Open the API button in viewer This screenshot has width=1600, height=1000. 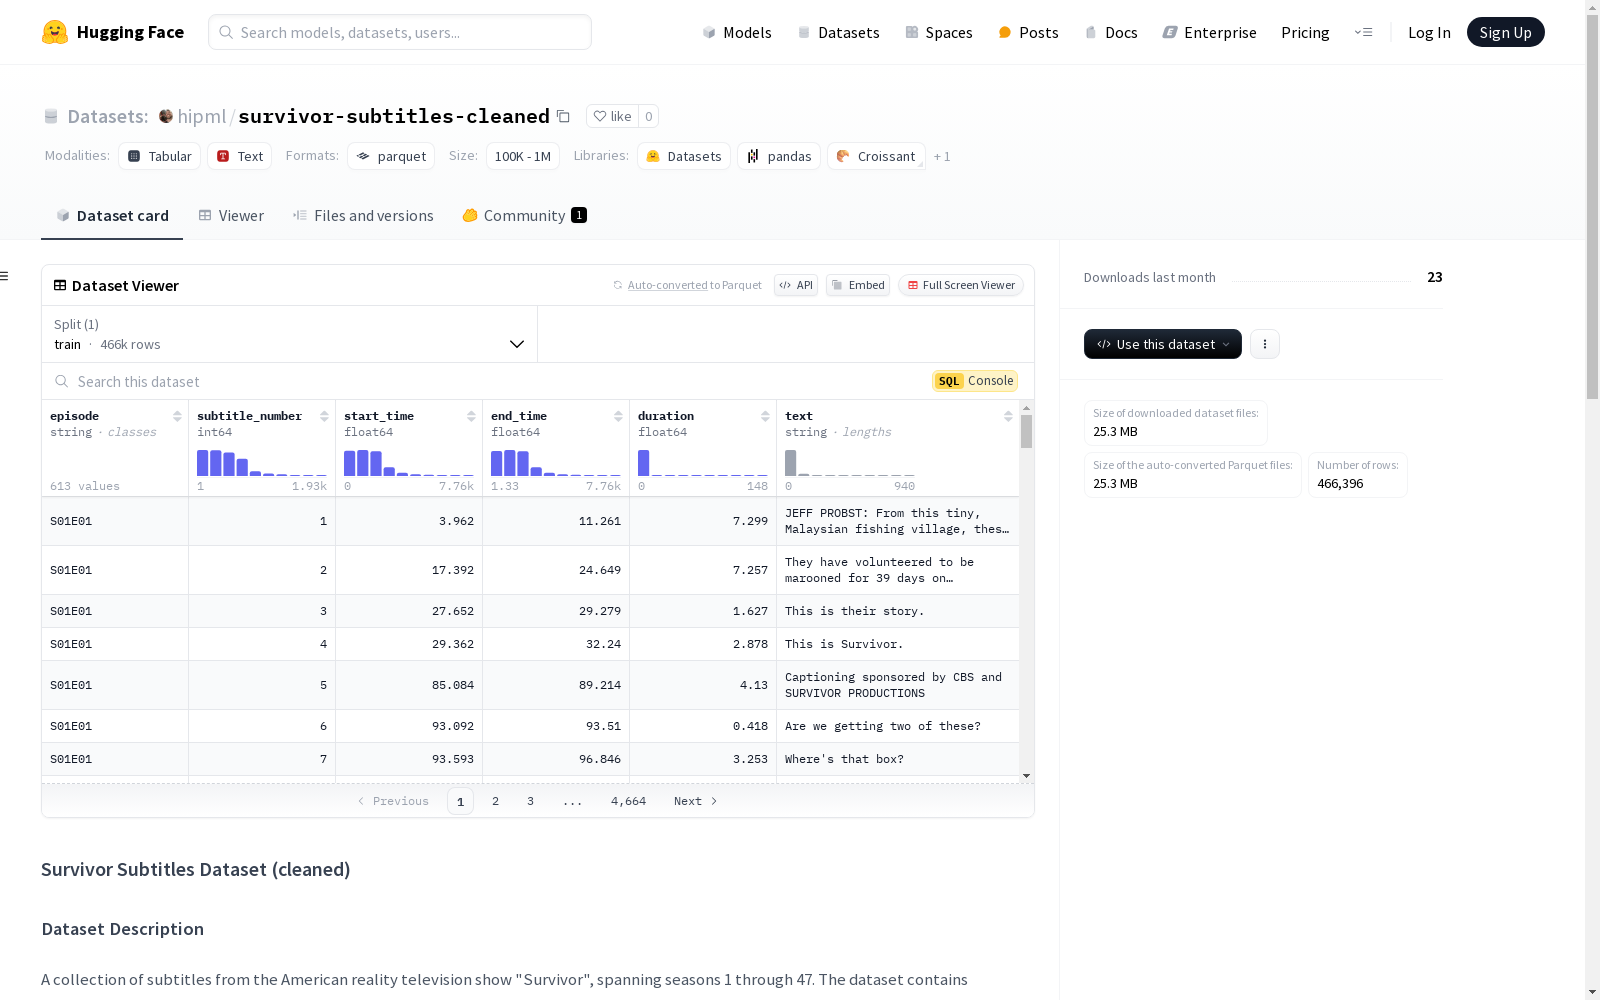[796, 285]
